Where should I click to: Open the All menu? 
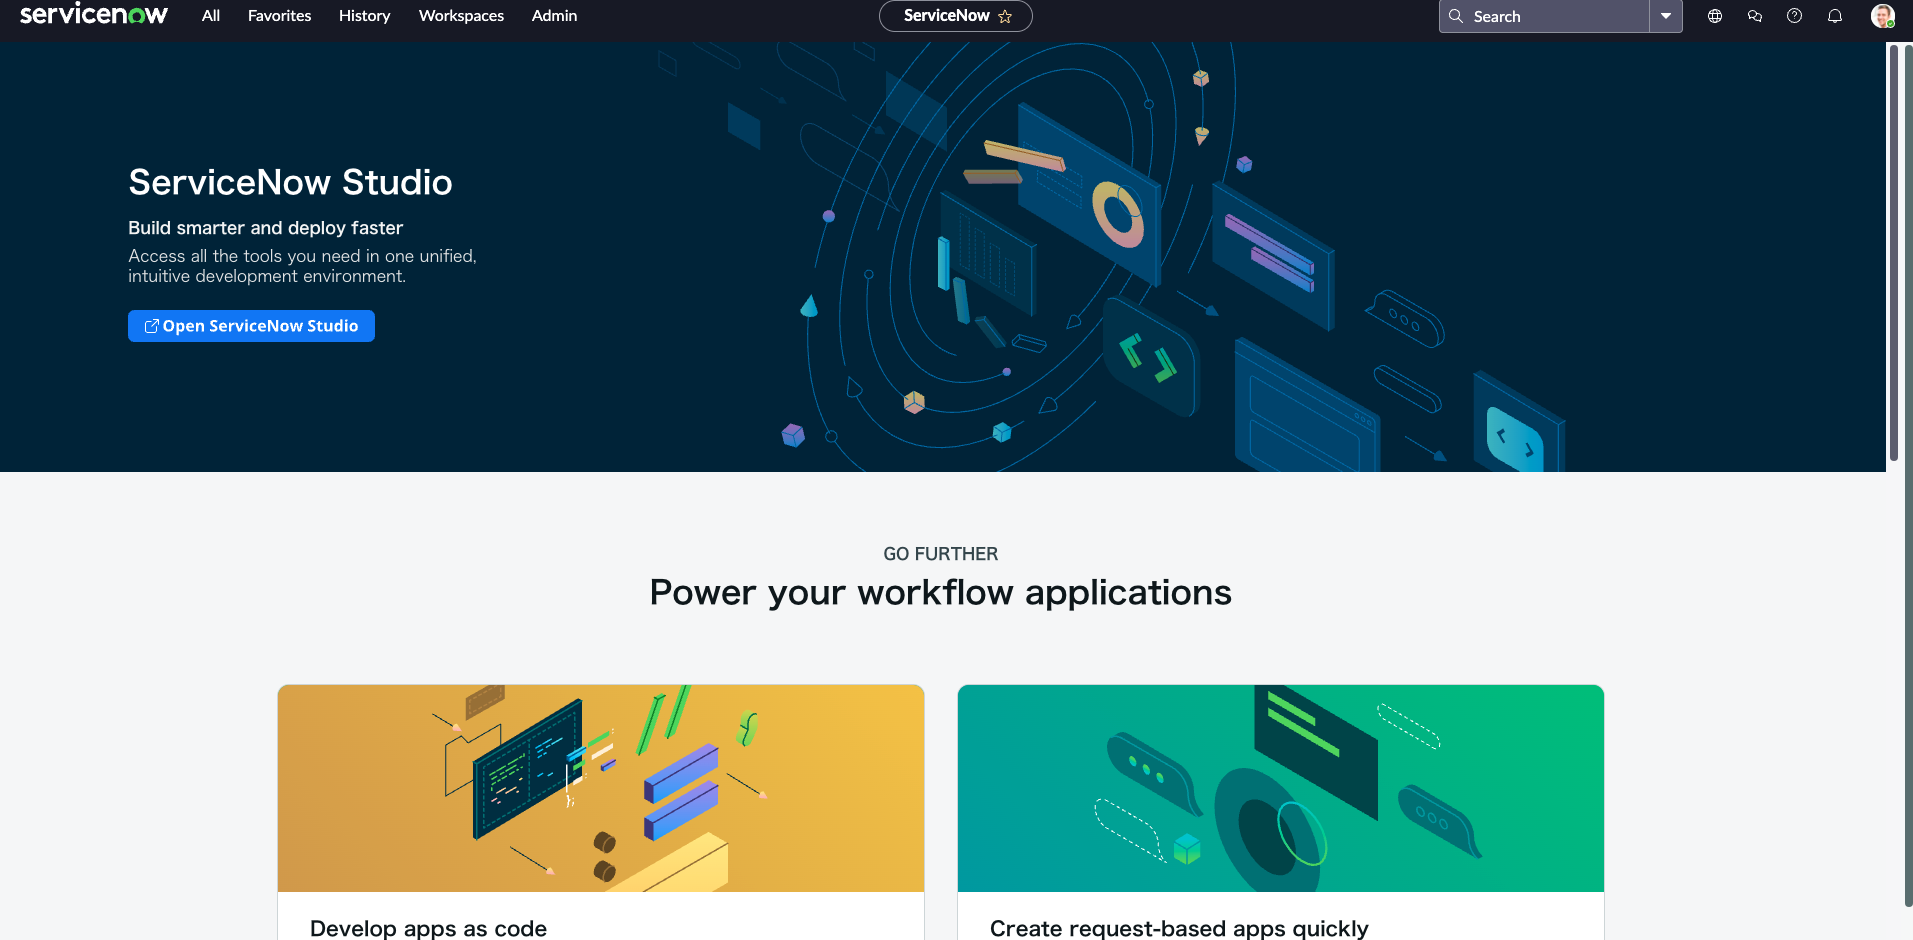211,16
